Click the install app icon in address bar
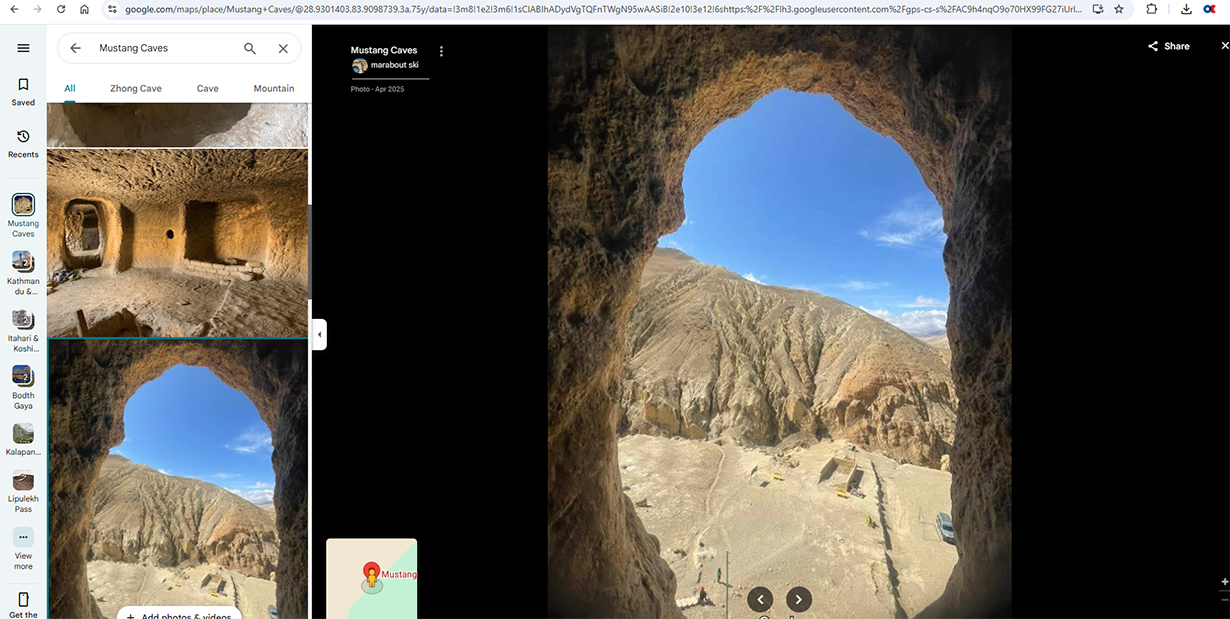Image resolution: width=1230 pixels, height=619 pixels. pyautogui.click(x=1098, y=9)
